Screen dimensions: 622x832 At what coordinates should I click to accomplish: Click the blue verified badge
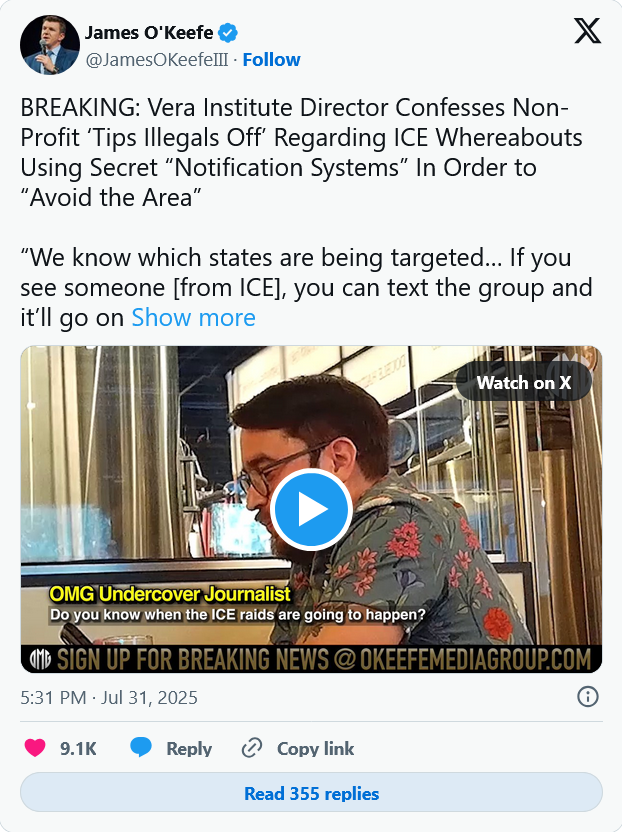[228, 33]
